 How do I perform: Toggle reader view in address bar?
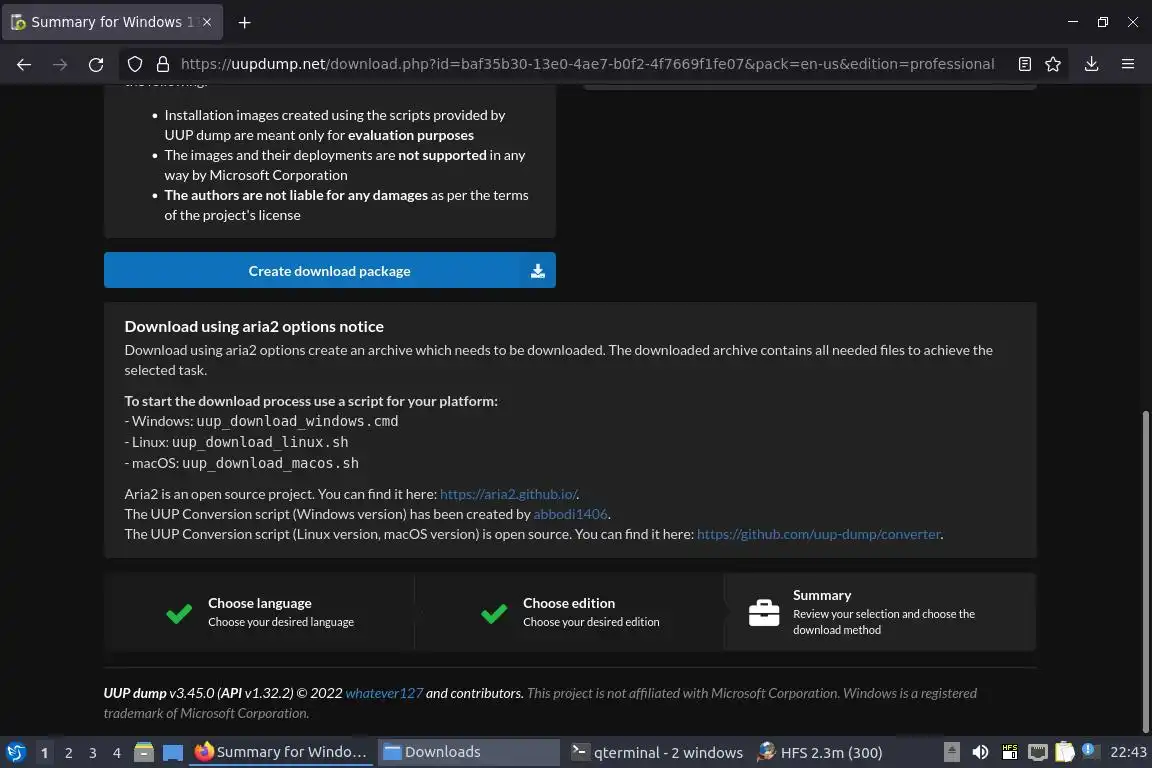[1025, 64]
